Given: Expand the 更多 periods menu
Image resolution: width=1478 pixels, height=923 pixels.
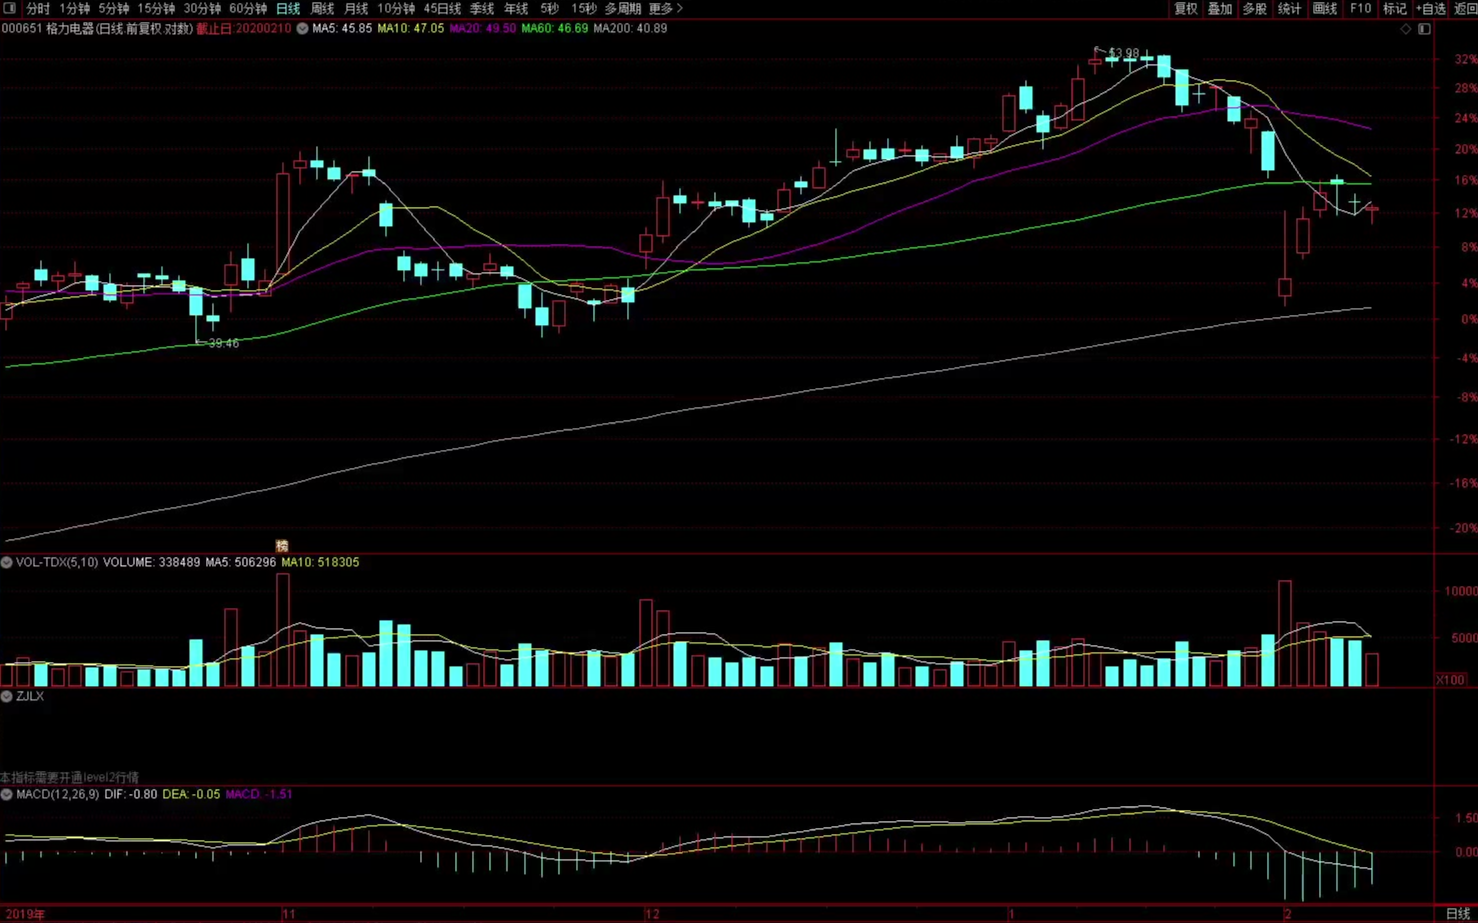Looking at the screenshot, I should click(665, 8).
